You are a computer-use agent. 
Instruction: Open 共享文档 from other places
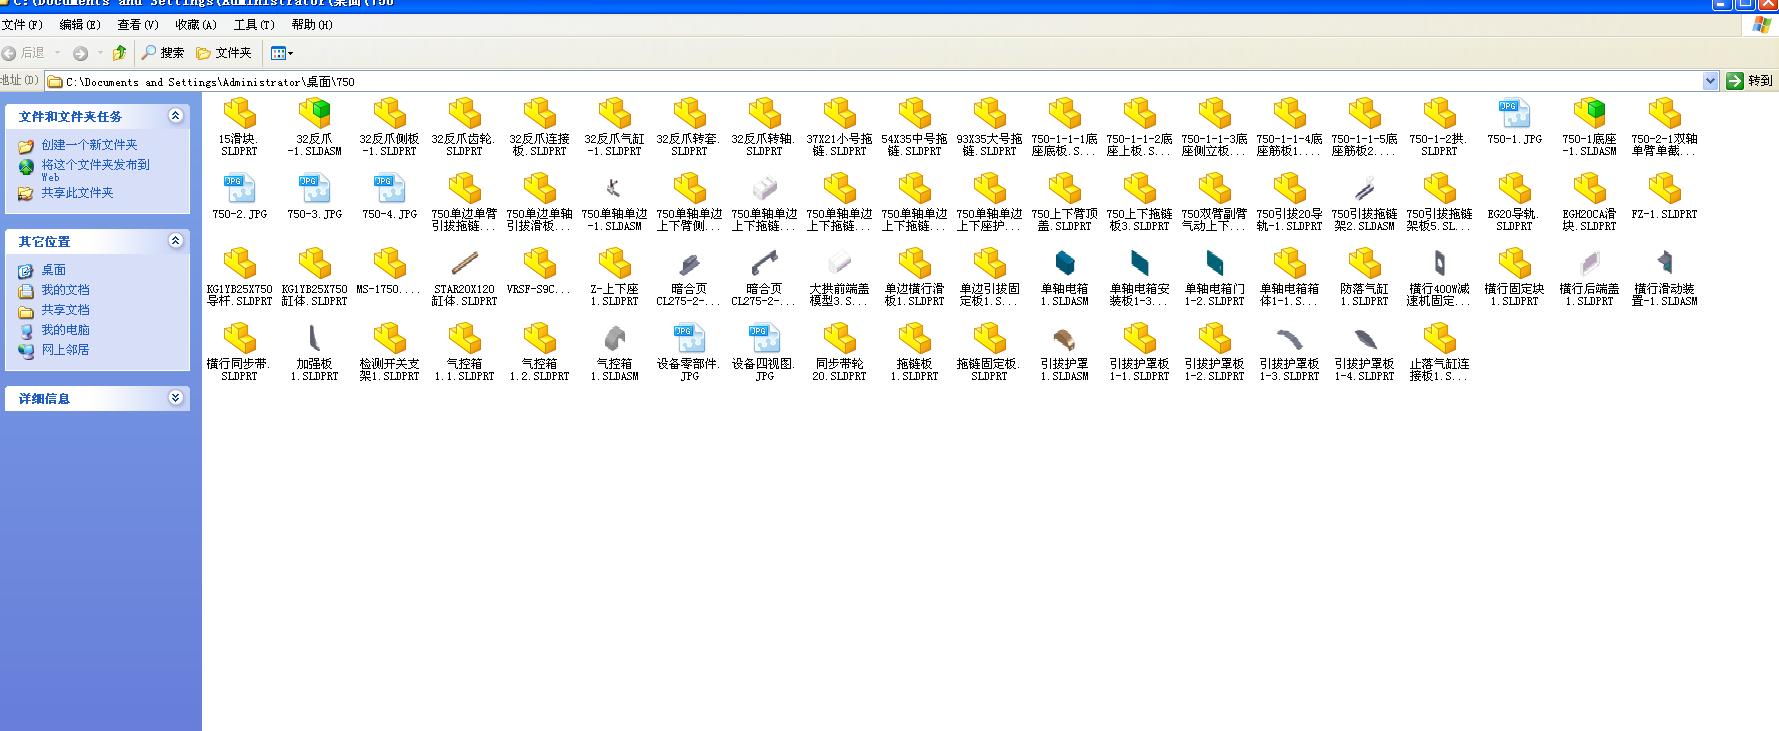[x=65, y=310]
